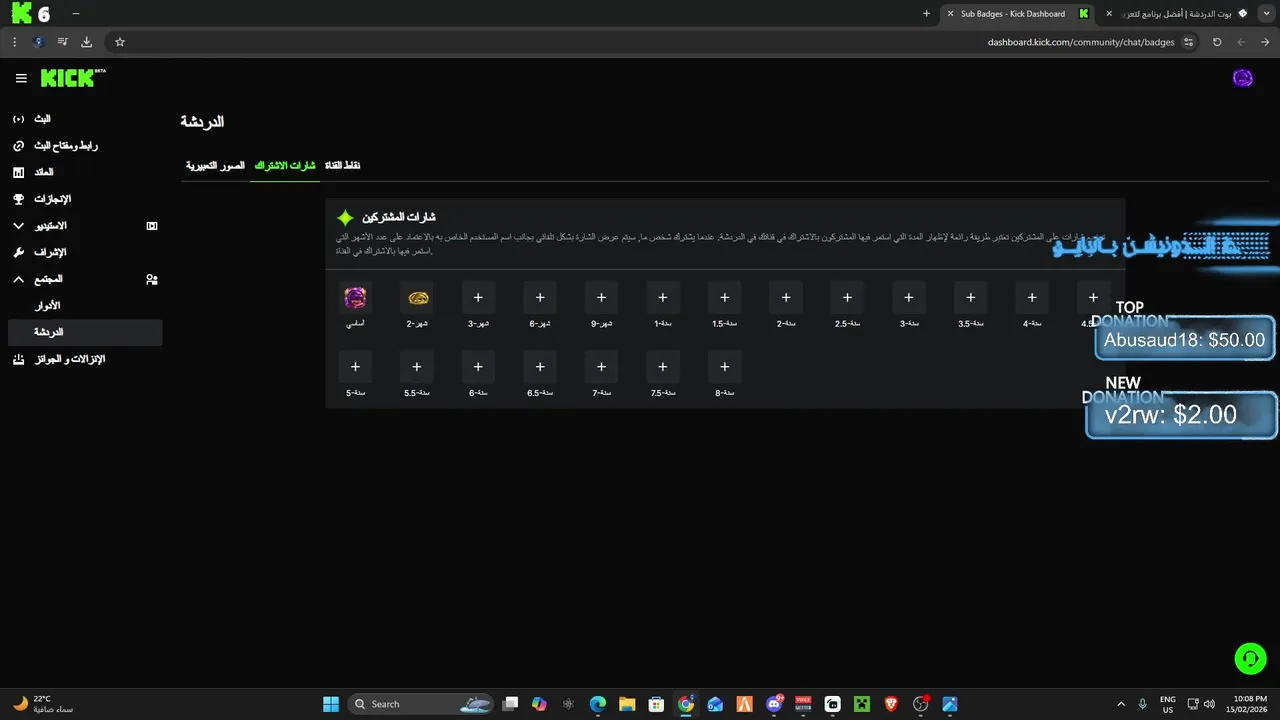
Task: Add badge for 4-سنة slot
Action: point(1032,298)
